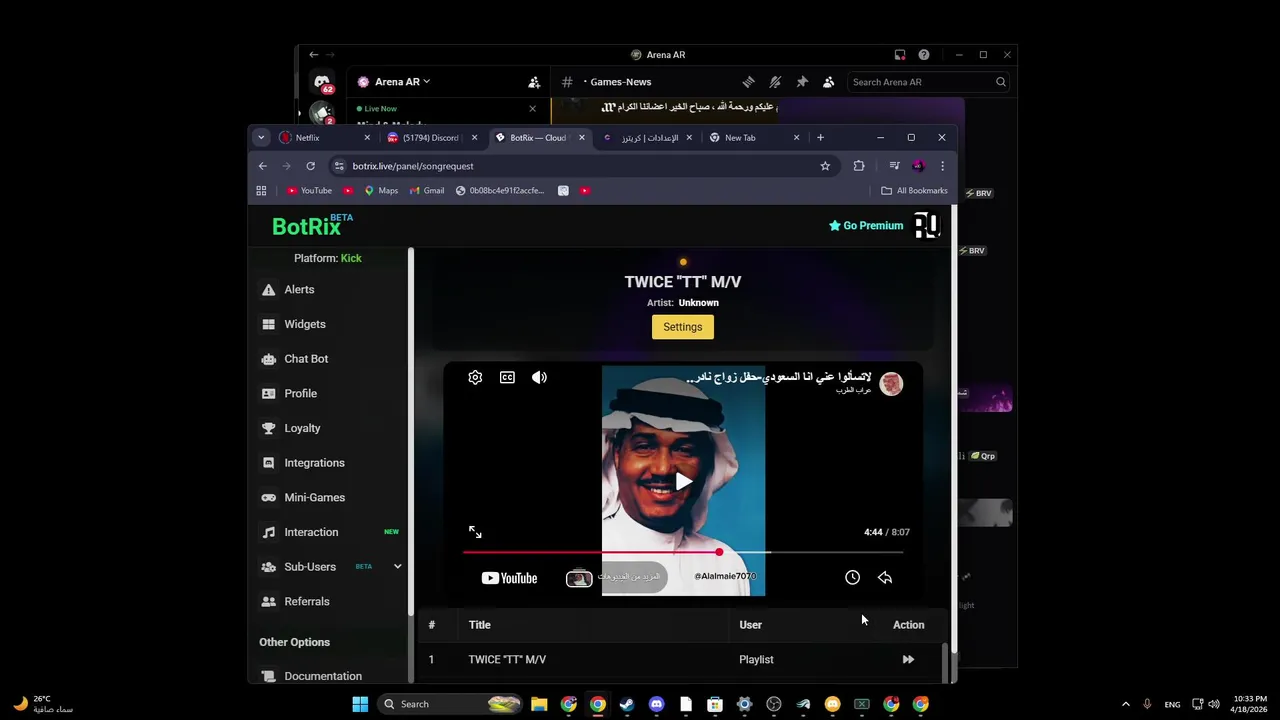Dismiss Live Now card in Discord

pyautogui.click(x=532, y=109)
